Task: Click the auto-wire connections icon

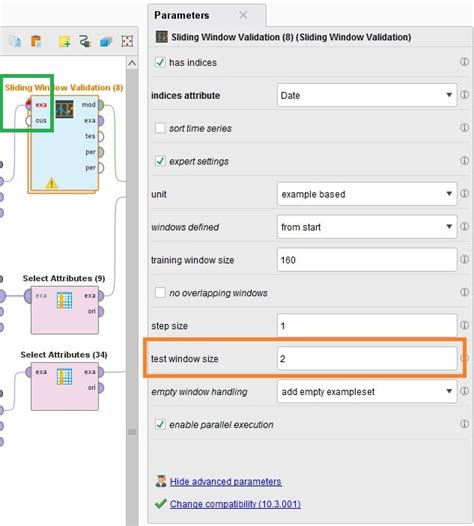Action: pos(85,42)
